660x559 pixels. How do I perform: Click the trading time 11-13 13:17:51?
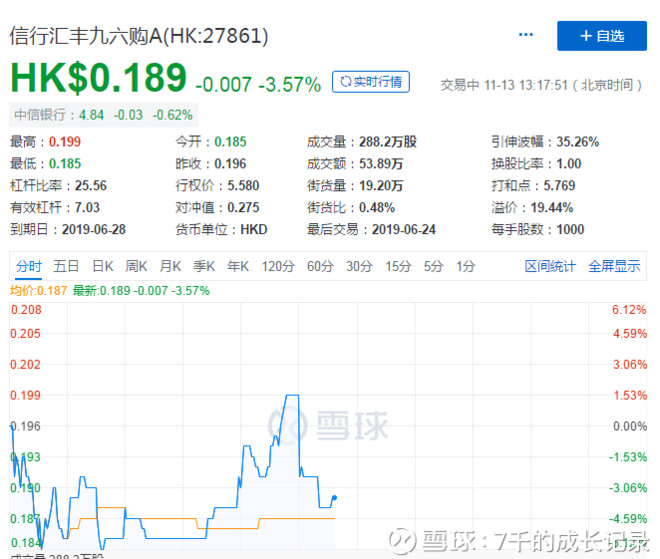[x=526, y=85]
